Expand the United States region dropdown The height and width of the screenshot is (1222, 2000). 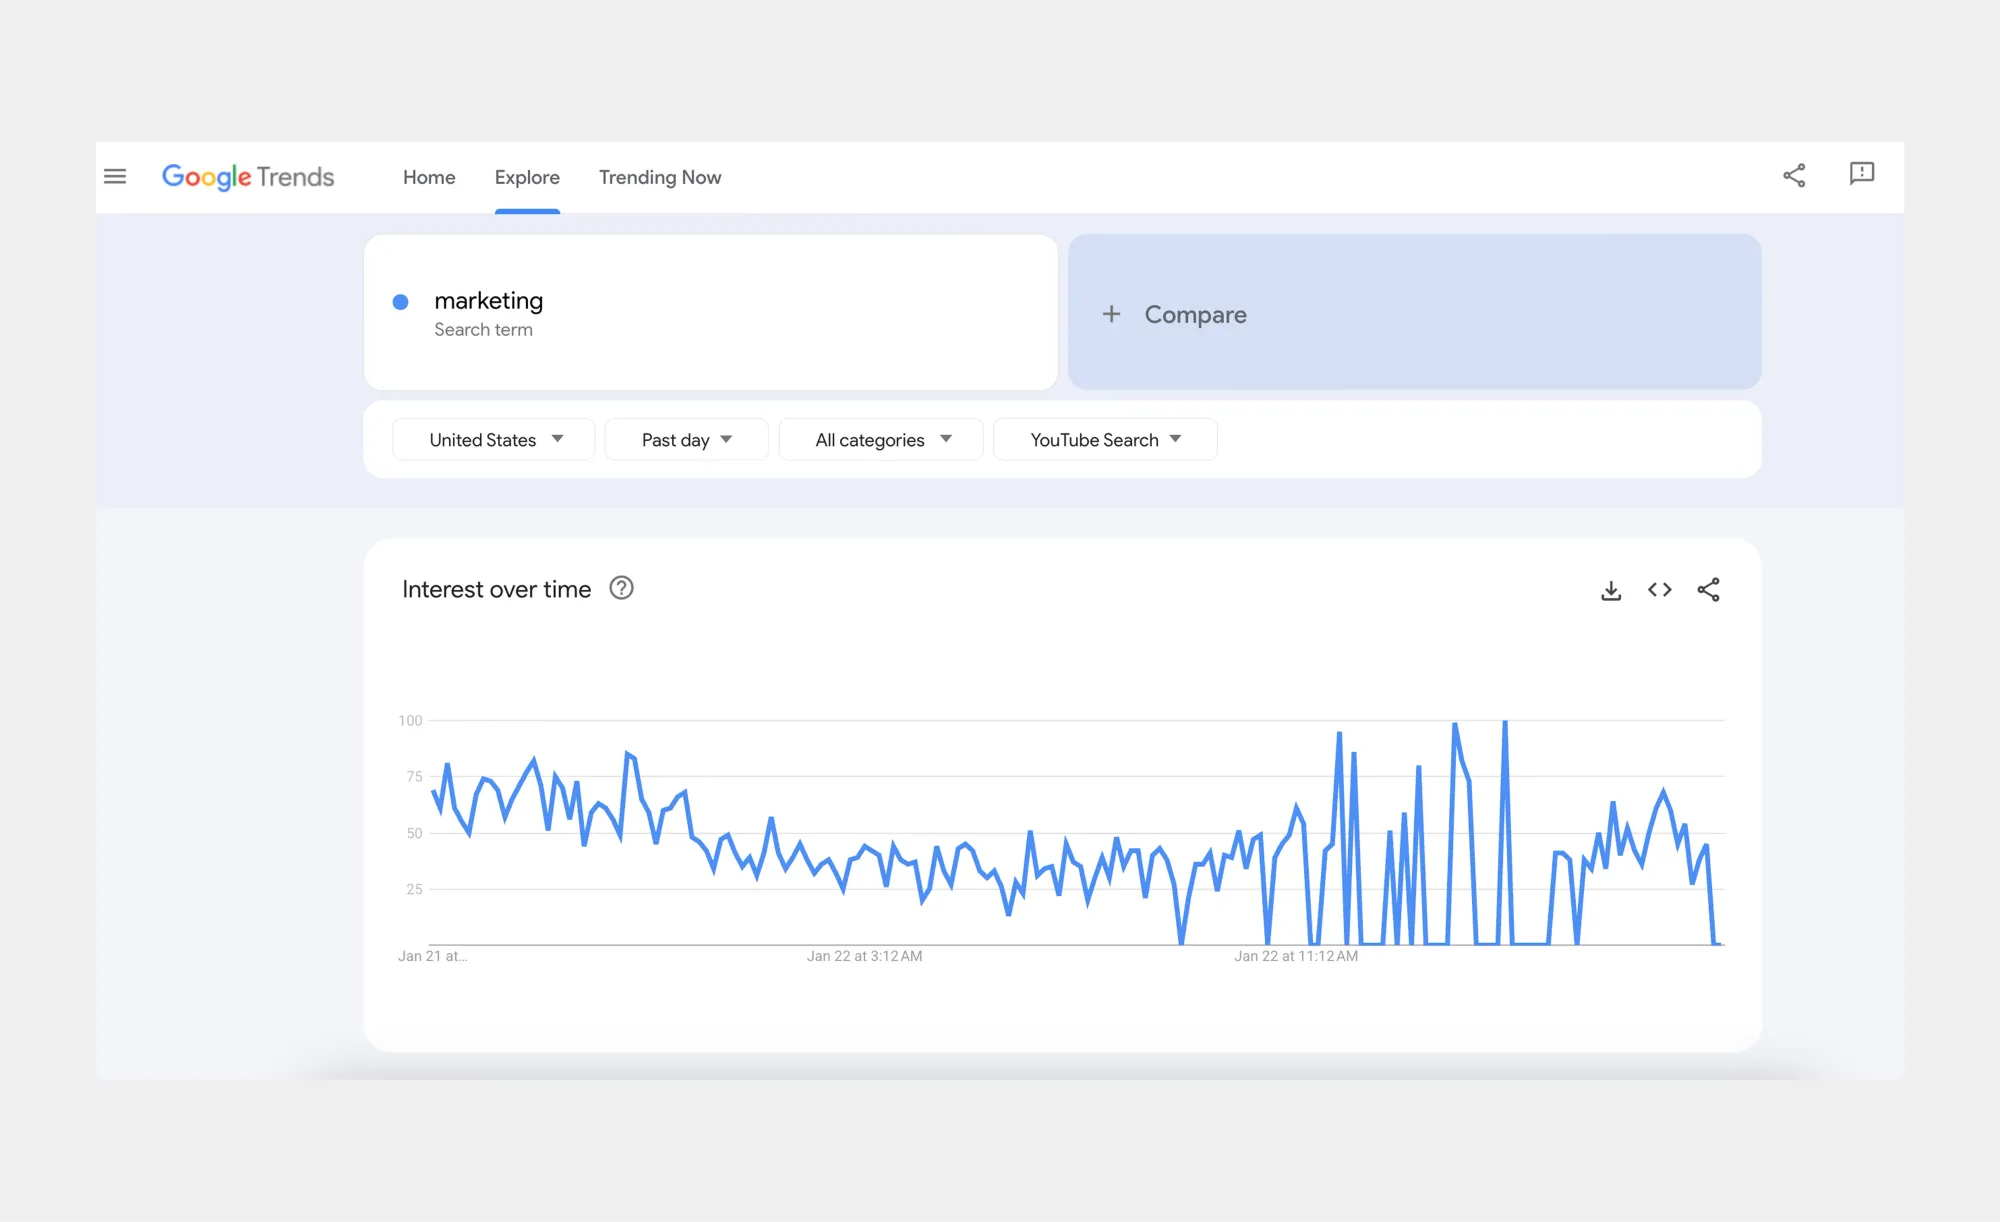point(494,440)
